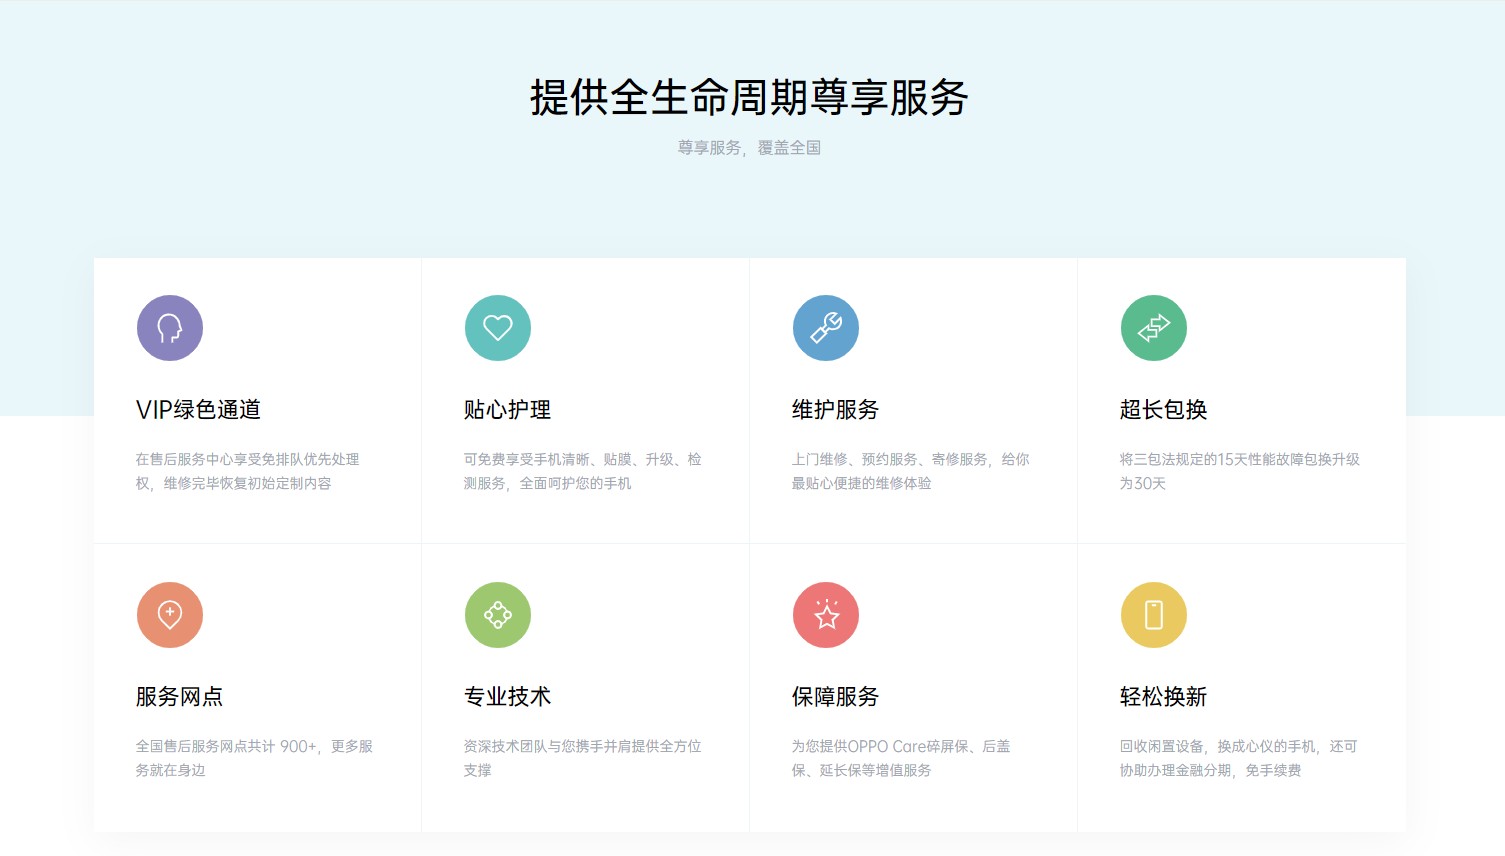Viewport: 1505px width, 856px height.
Task: Click the 维护服务 heading
Action: 835,410
